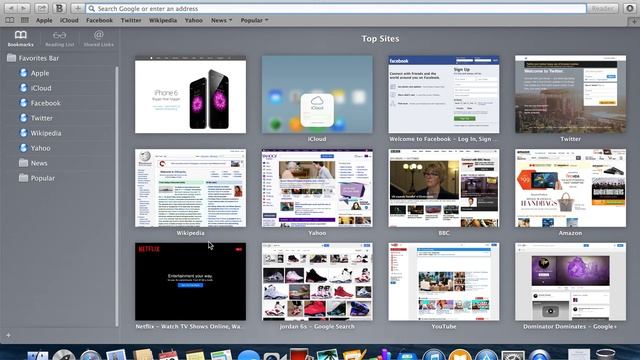
Task: Click the Twitter bookmark globe icon in sidebar
Action: 24,118
